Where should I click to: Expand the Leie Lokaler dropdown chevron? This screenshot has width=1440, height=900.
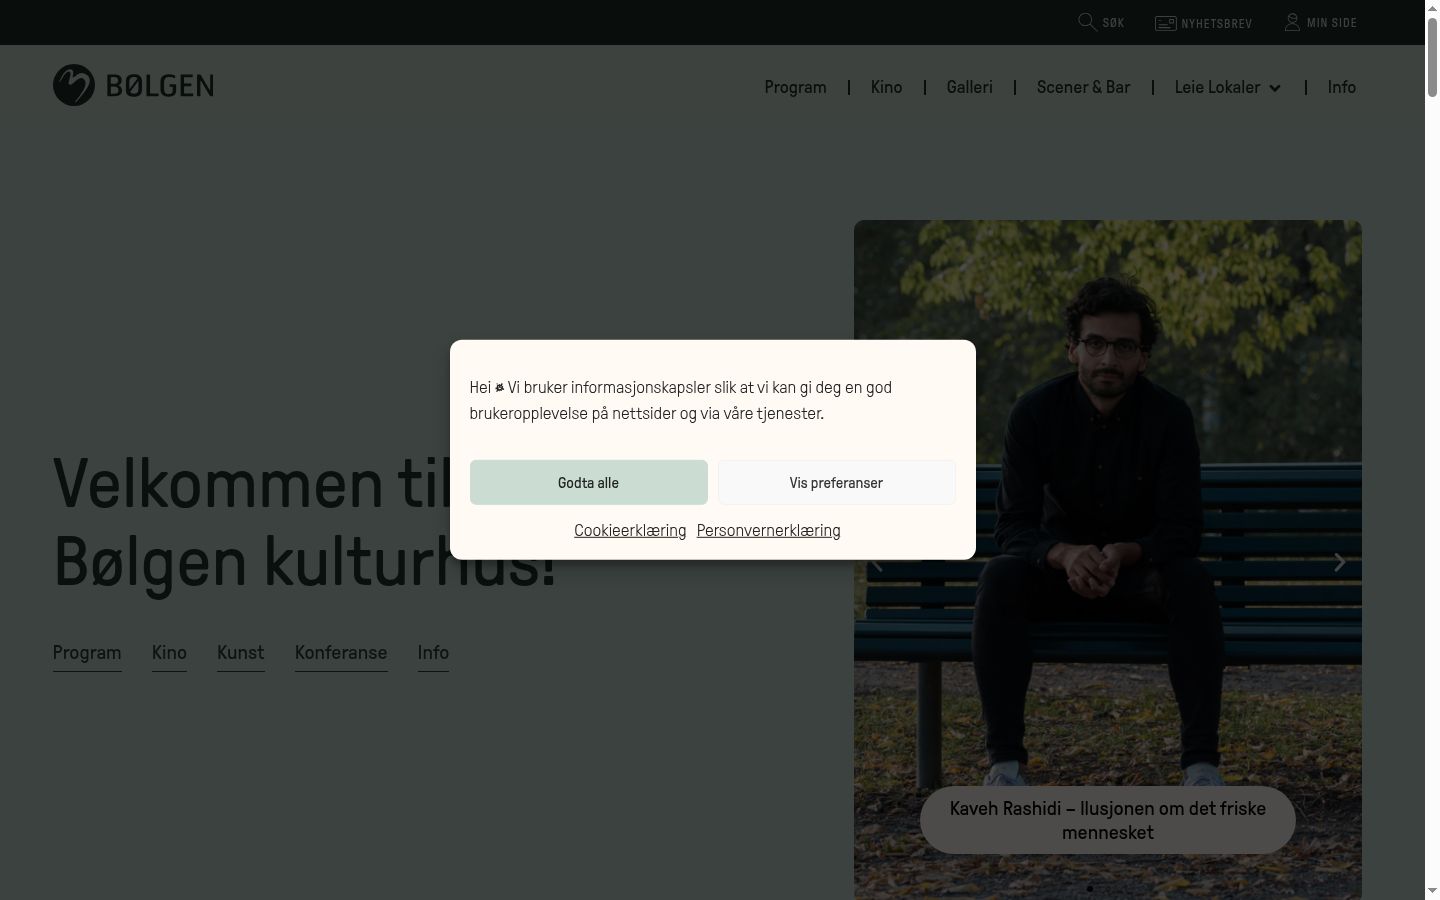point(1275,88)
